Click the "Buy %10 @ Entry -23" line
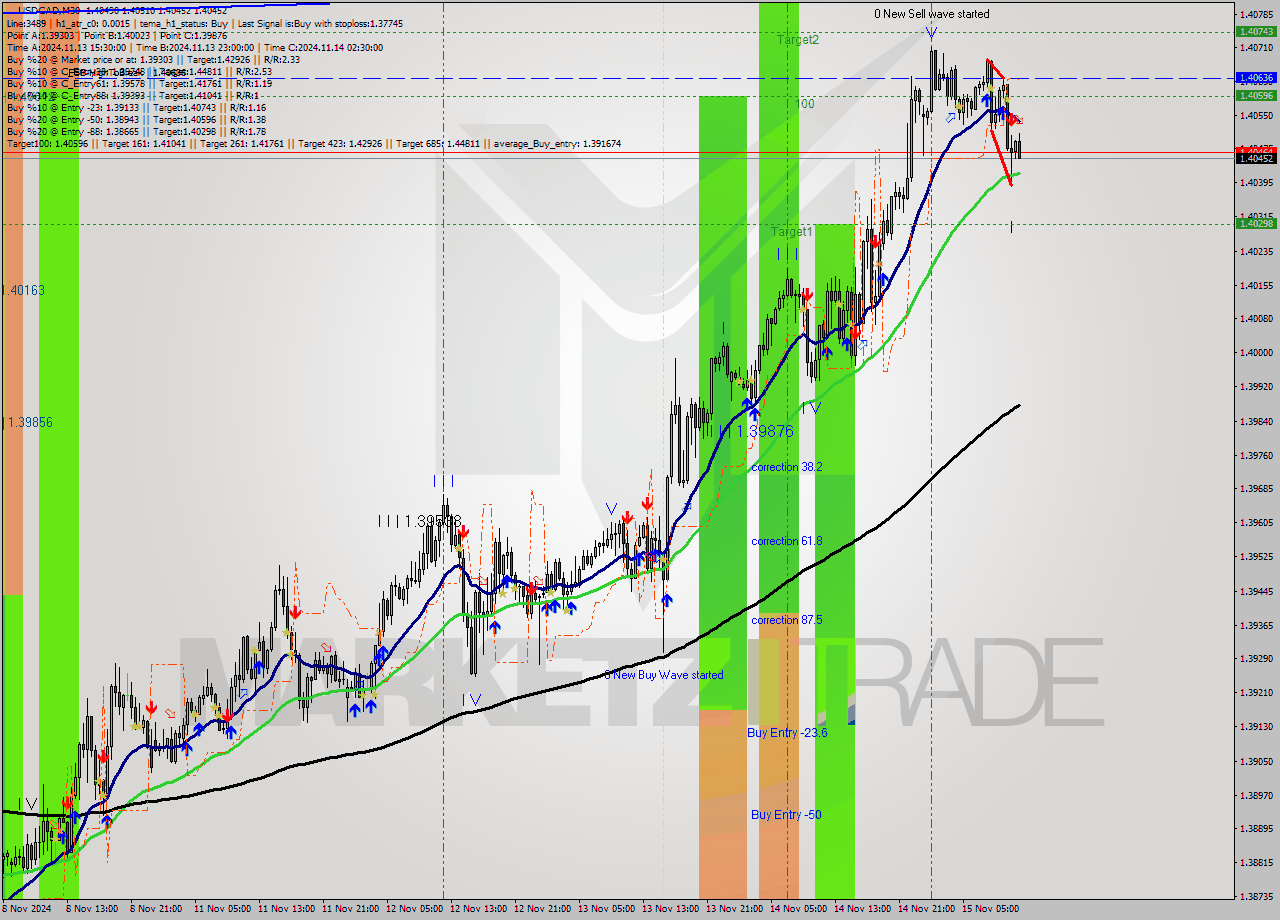 (139, 107)
